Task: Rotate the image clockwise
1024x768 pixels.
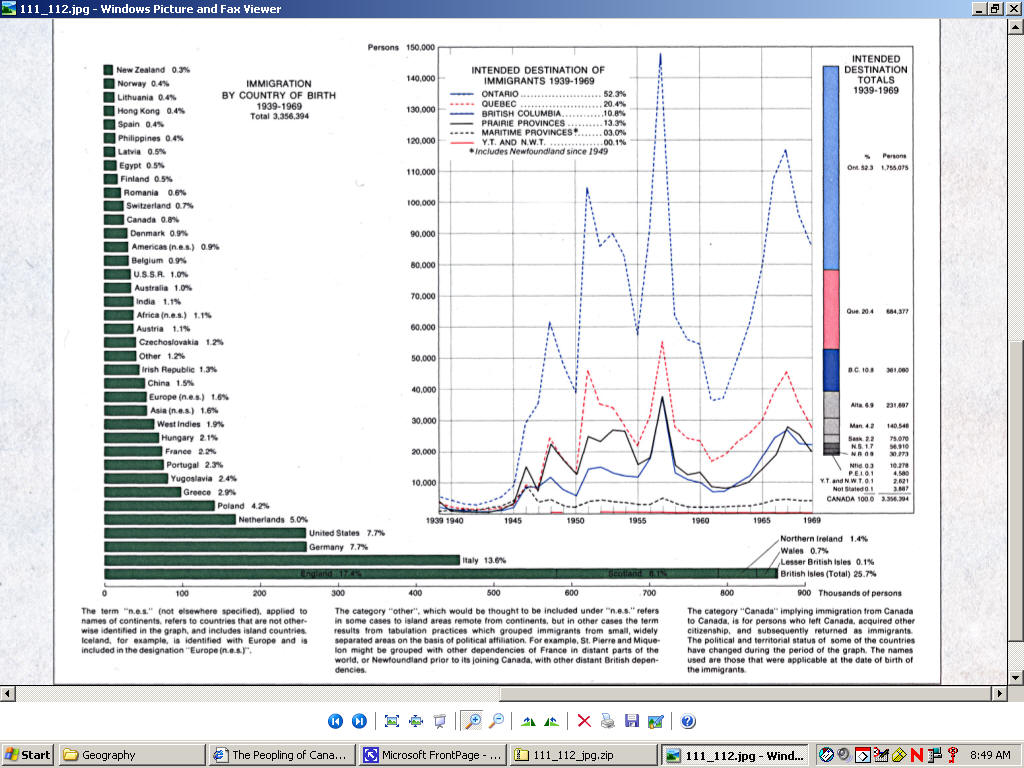Action: 527,721
